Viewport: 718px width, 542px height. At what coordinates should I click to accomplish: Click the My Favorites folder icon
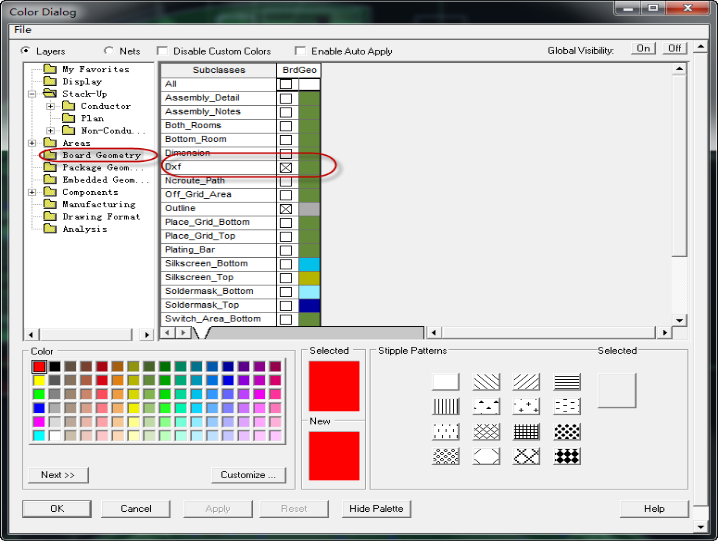[50, 69]
